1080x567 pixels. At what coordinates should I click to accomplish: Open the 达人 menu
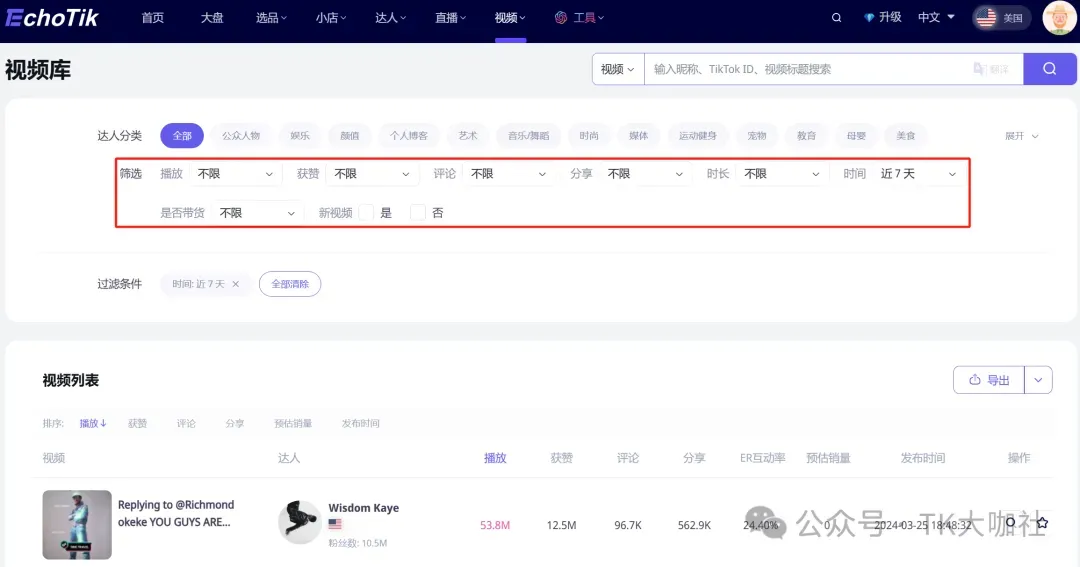pyautogui.click(x=390, y=18)
